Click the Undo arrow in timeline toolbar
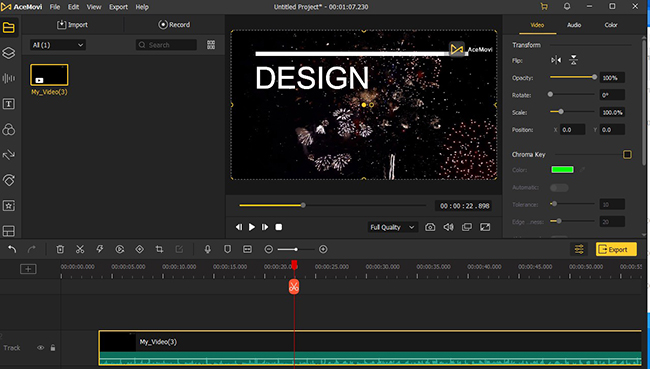The width and height of the screenshot is (650, 369). tap(12, 249)
